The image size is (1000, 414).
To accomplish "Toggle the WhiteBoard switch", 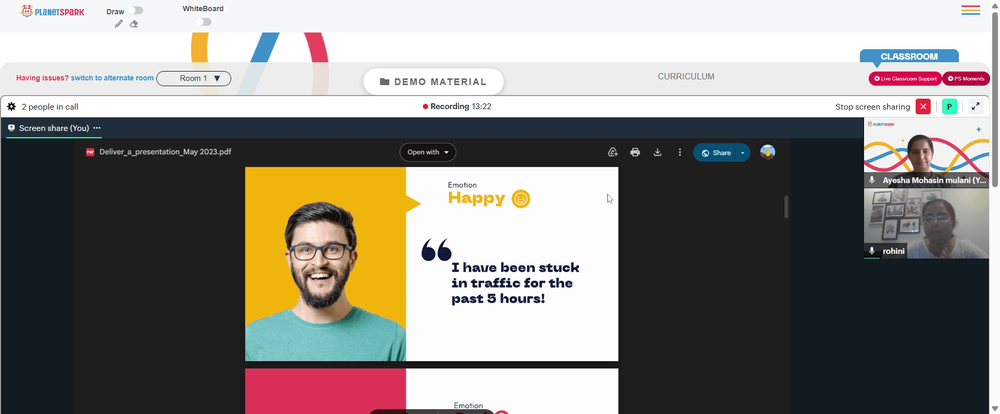I will click(203, 22).
